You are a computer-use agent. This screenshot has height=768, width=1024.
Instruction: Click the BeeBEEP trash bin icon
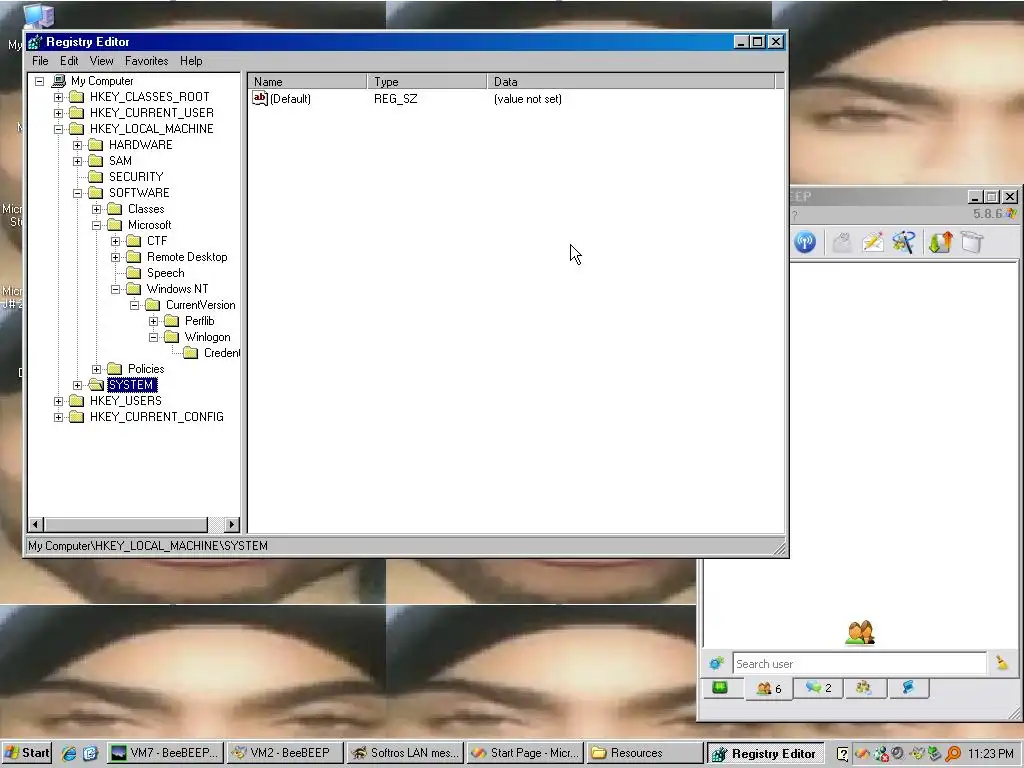pyautogui.click(x=972, y=242)
